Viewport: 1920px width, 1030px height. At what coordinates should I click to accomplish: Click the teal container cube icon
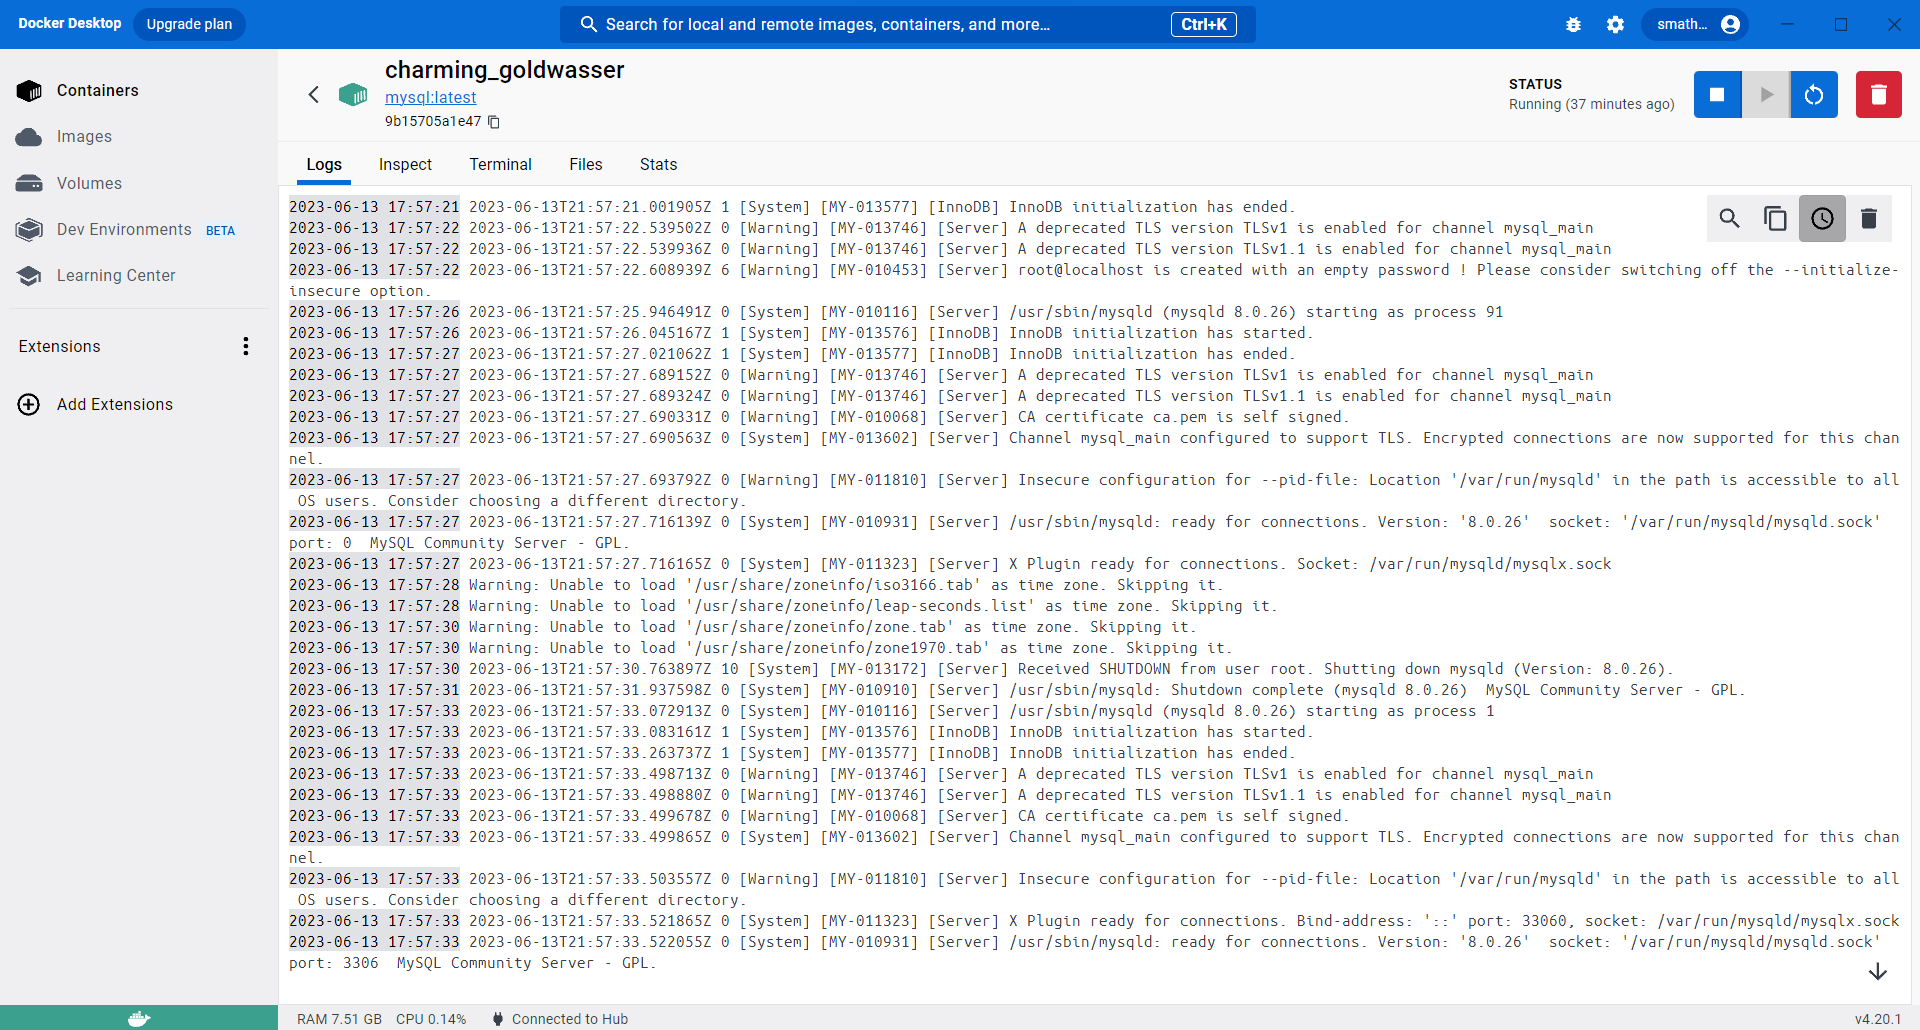(x=352, y=94)
